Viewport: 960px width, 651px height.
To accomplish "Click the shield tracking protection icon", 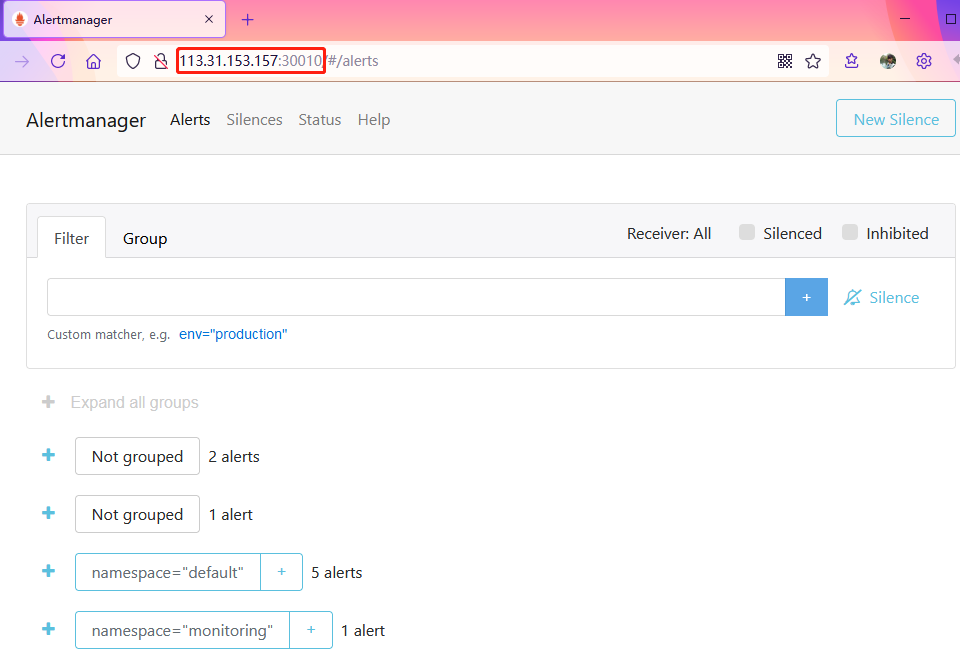I will tap(133, 61).
